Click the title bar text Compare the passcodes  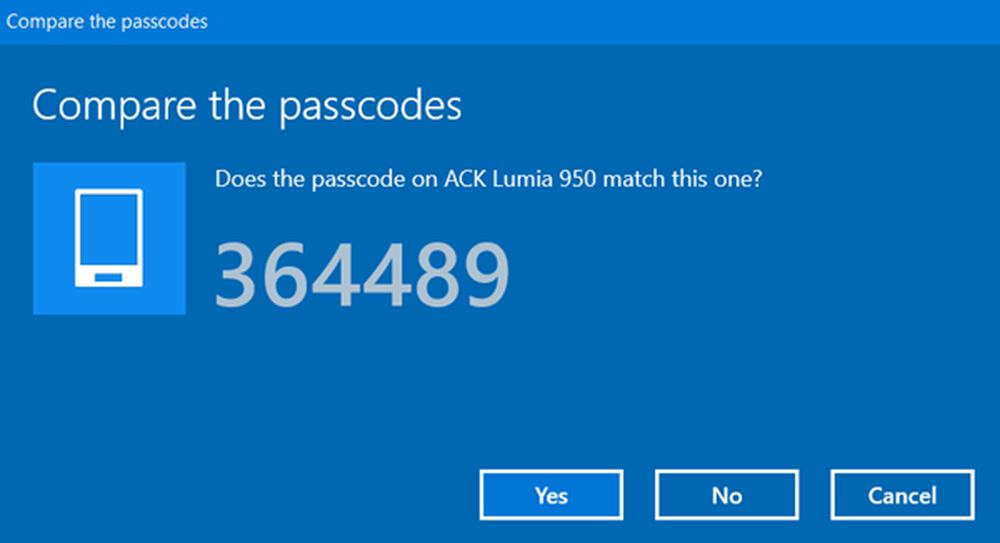[107, 22]
